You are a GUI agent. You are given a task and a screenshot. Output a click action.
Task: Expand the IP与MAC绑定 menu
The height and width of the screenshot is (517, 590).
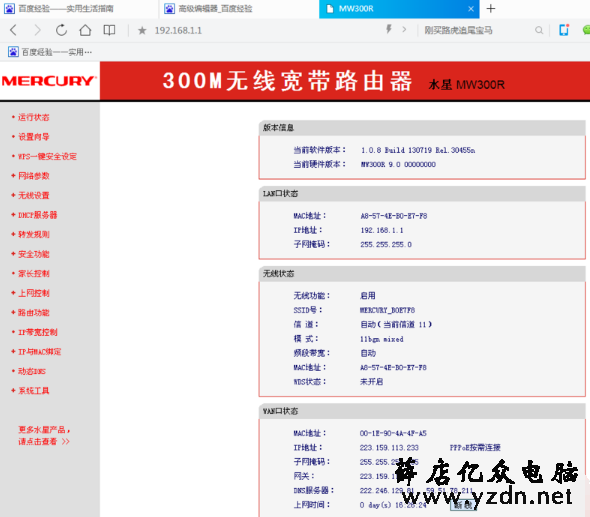[40, 352]
